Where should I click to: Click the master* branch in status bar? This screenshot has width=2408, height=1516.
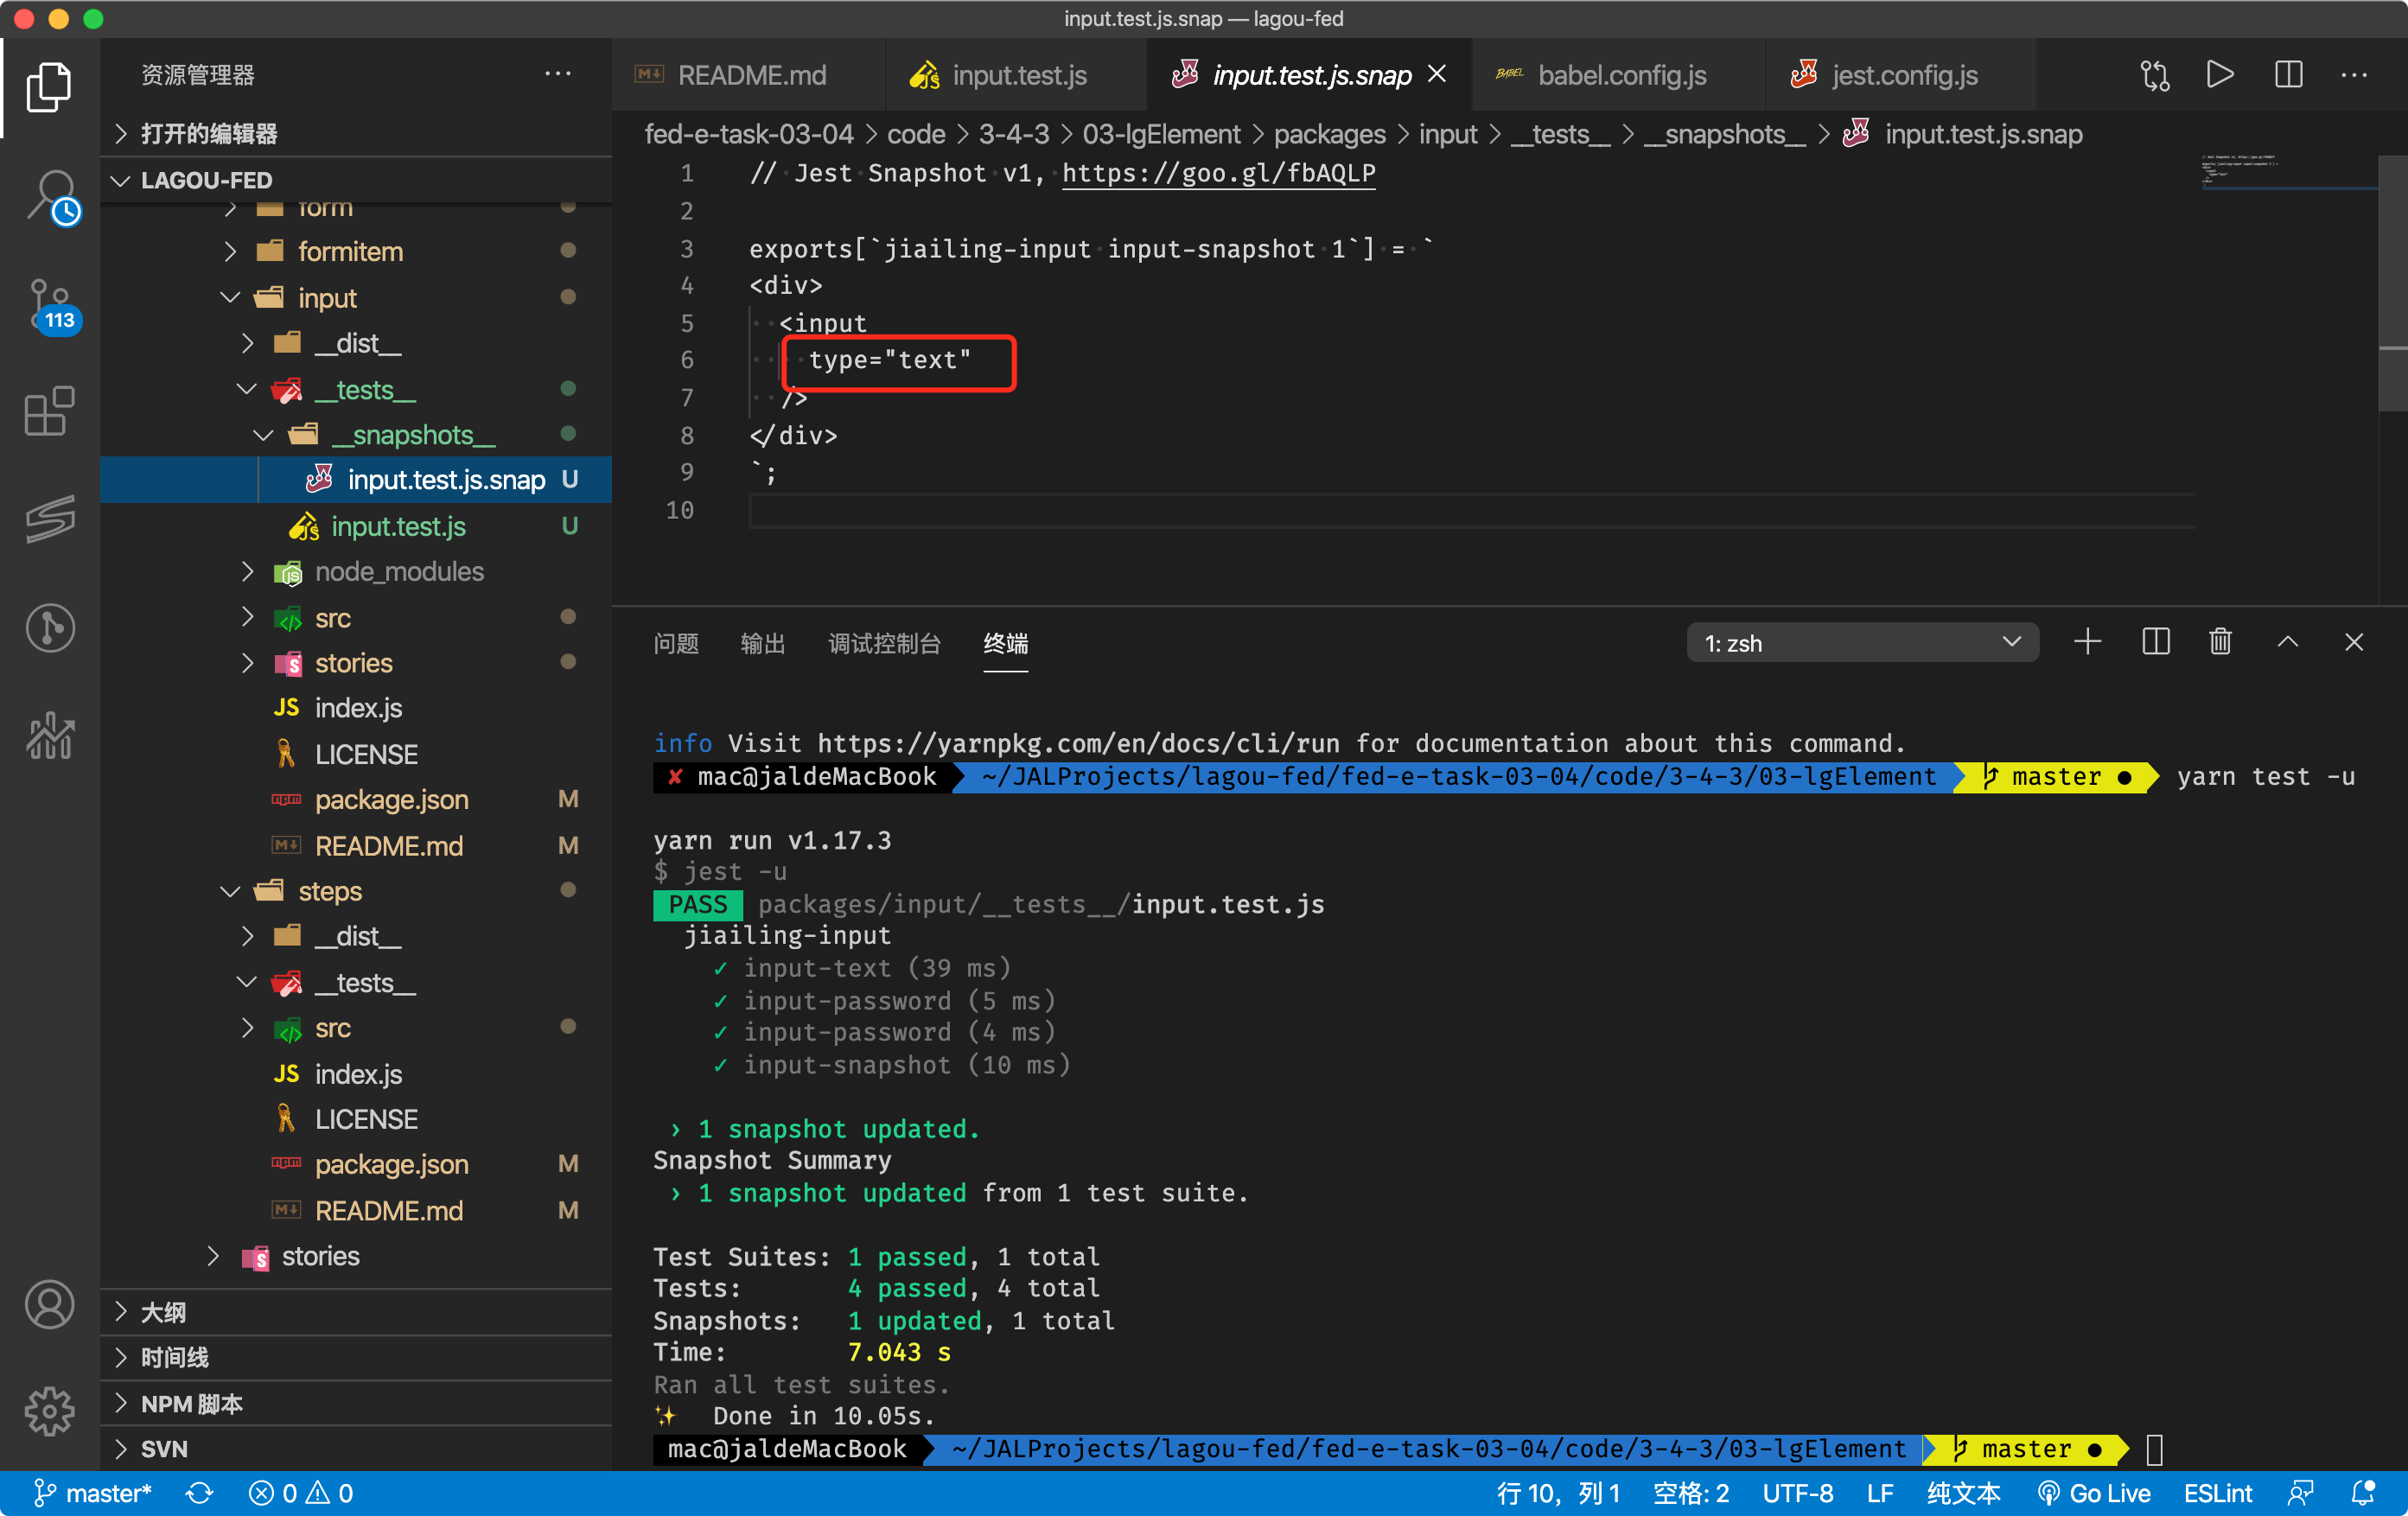coord(93,1493)
